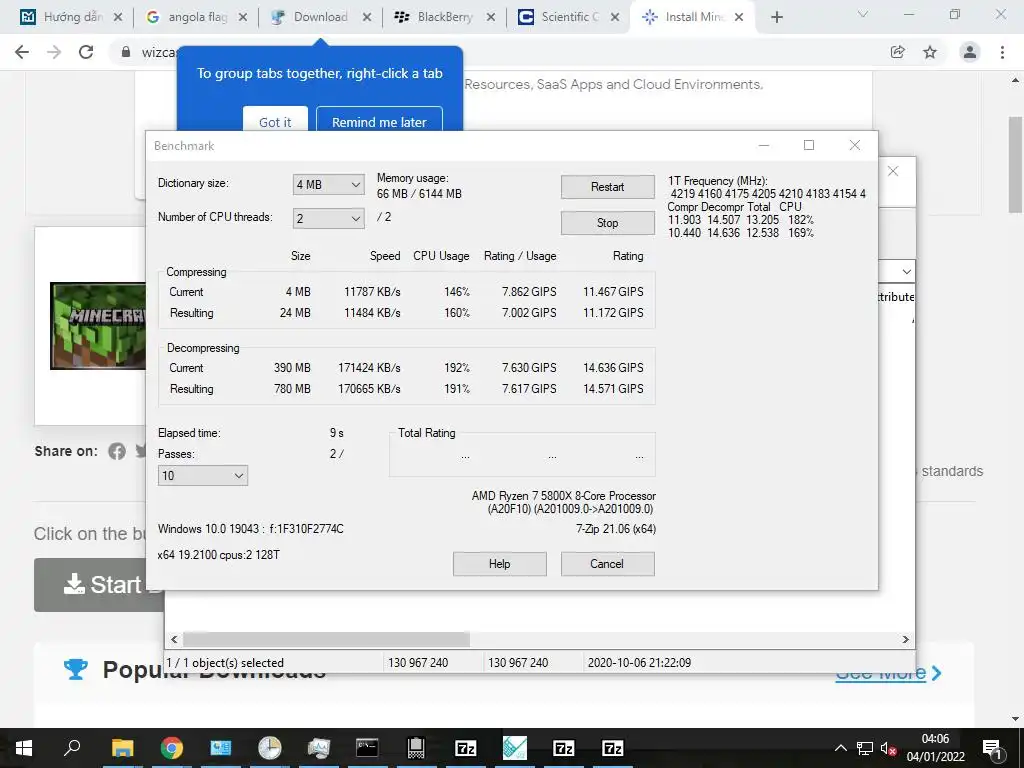Click the 'AMD Ryzen 7 5800X 8-Core Processor' text
The image size is (1024, 768).
click(x=564, y=496)
